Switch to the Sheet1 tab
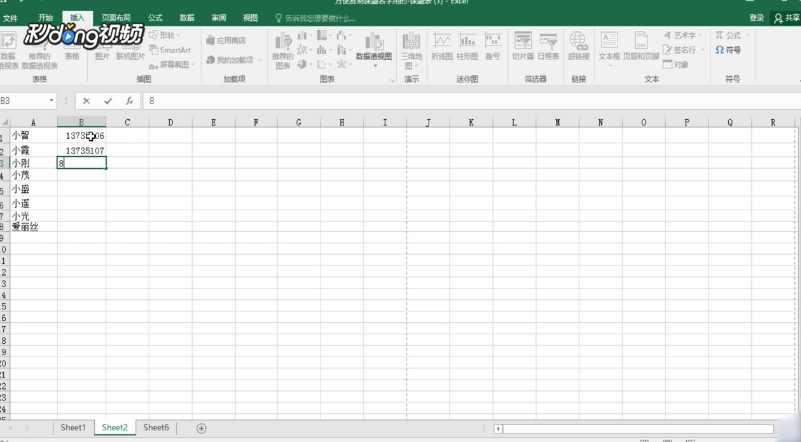 (73, 428)
